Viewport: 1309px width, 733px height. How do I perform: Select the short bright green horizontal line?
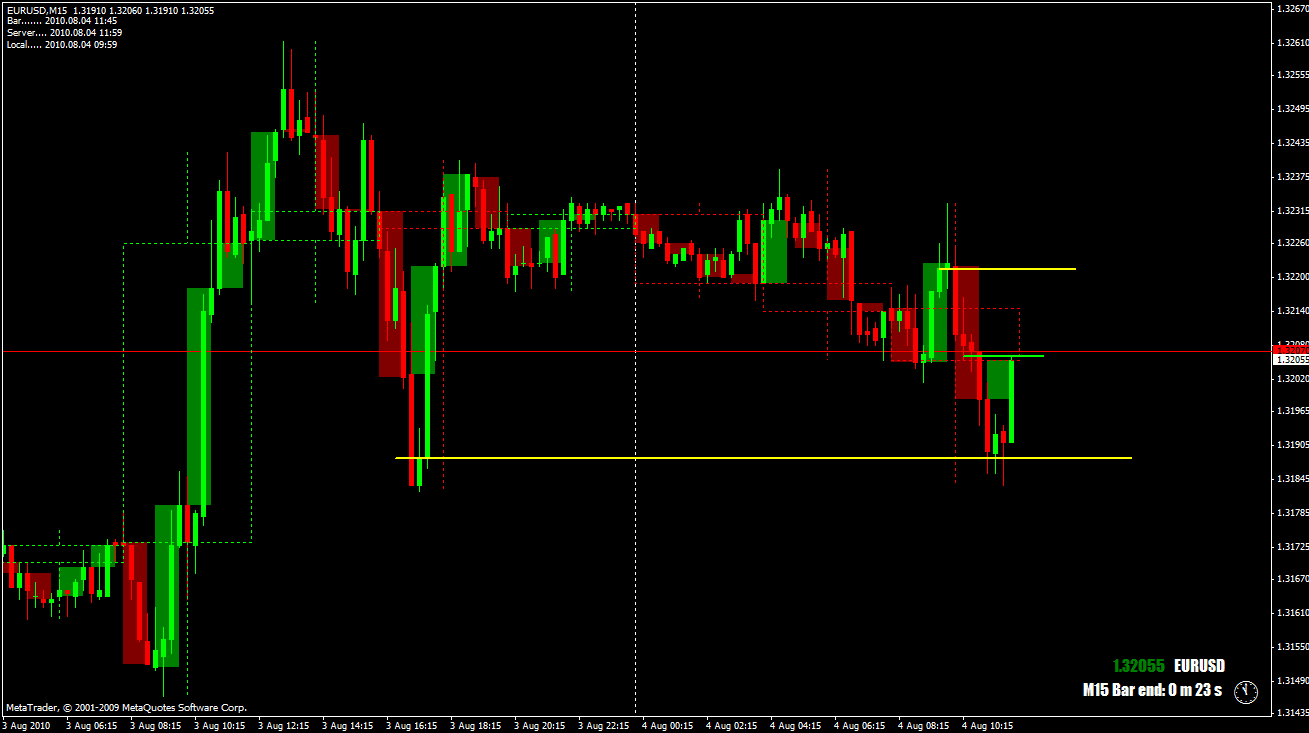[1003, 356]
